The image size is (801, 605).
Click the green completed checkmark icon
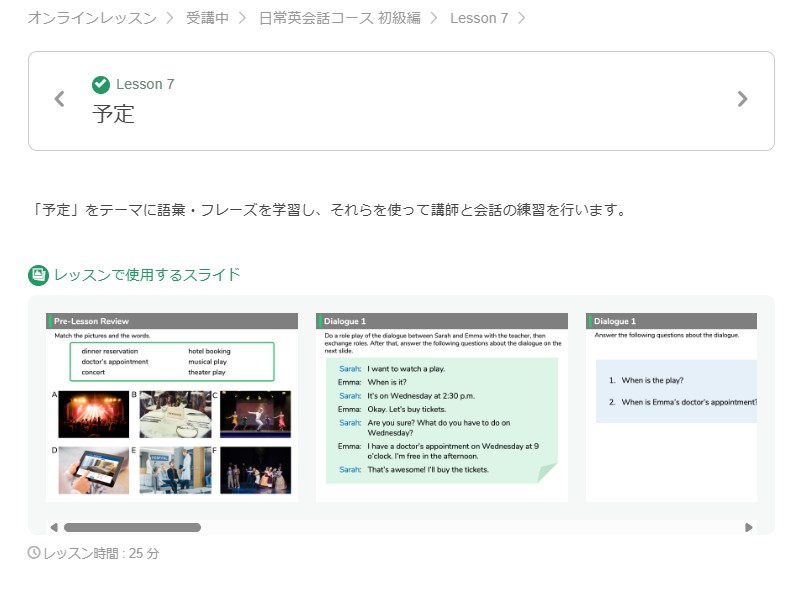101,84
